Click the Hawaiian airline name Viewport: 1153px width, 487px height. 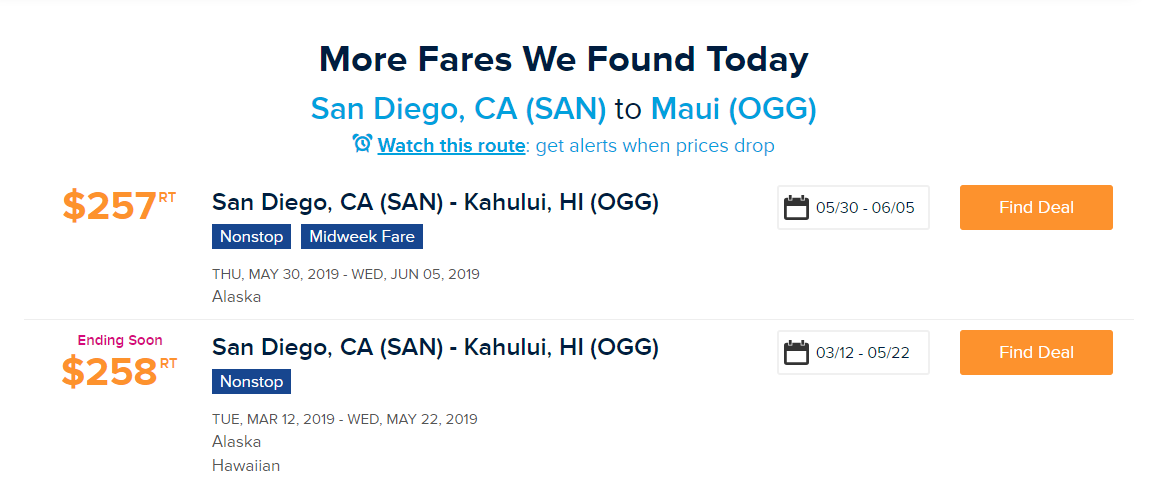(246, 465)
